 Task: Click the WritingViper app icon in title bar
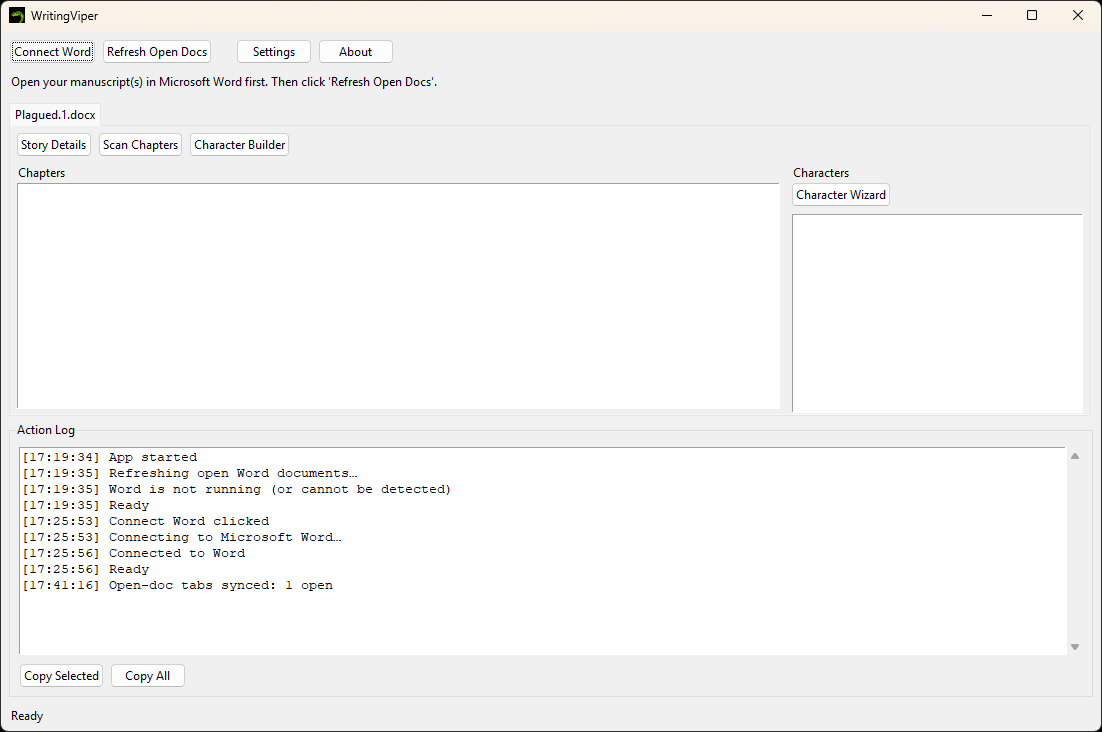(x=17, y=16)
